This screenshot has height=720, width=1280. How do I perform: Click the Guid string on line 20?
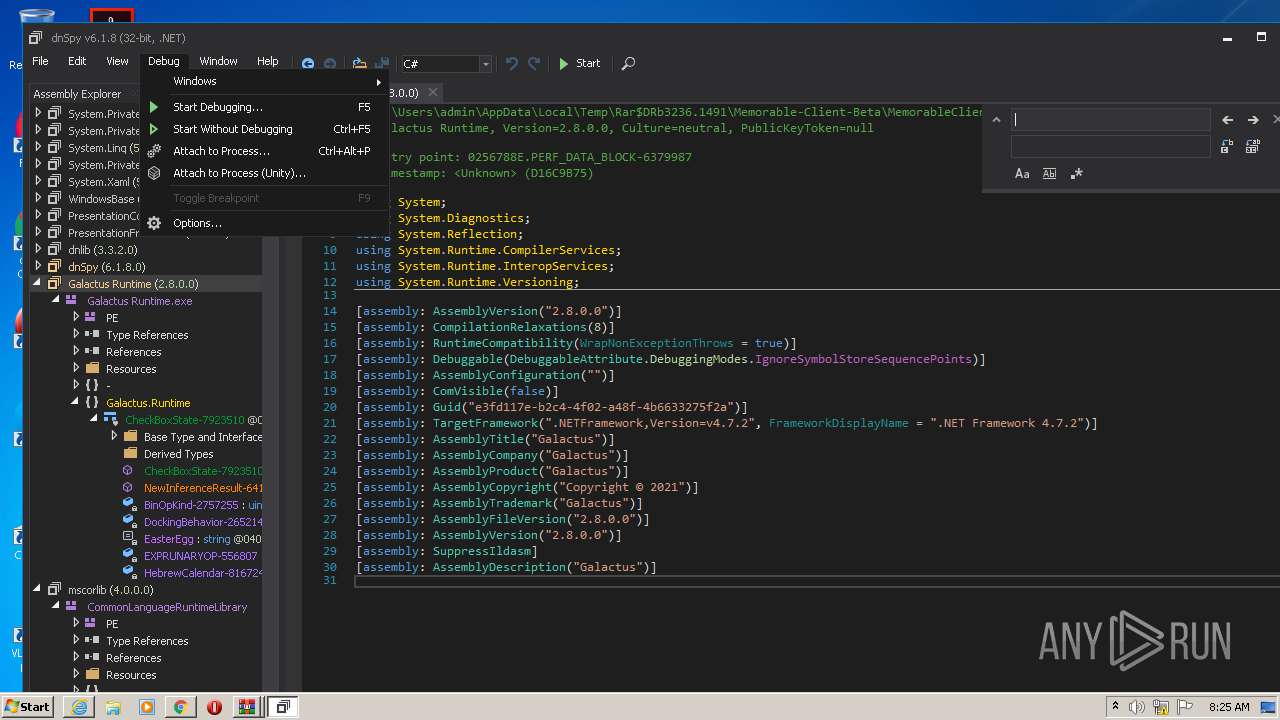coord(601,407)
